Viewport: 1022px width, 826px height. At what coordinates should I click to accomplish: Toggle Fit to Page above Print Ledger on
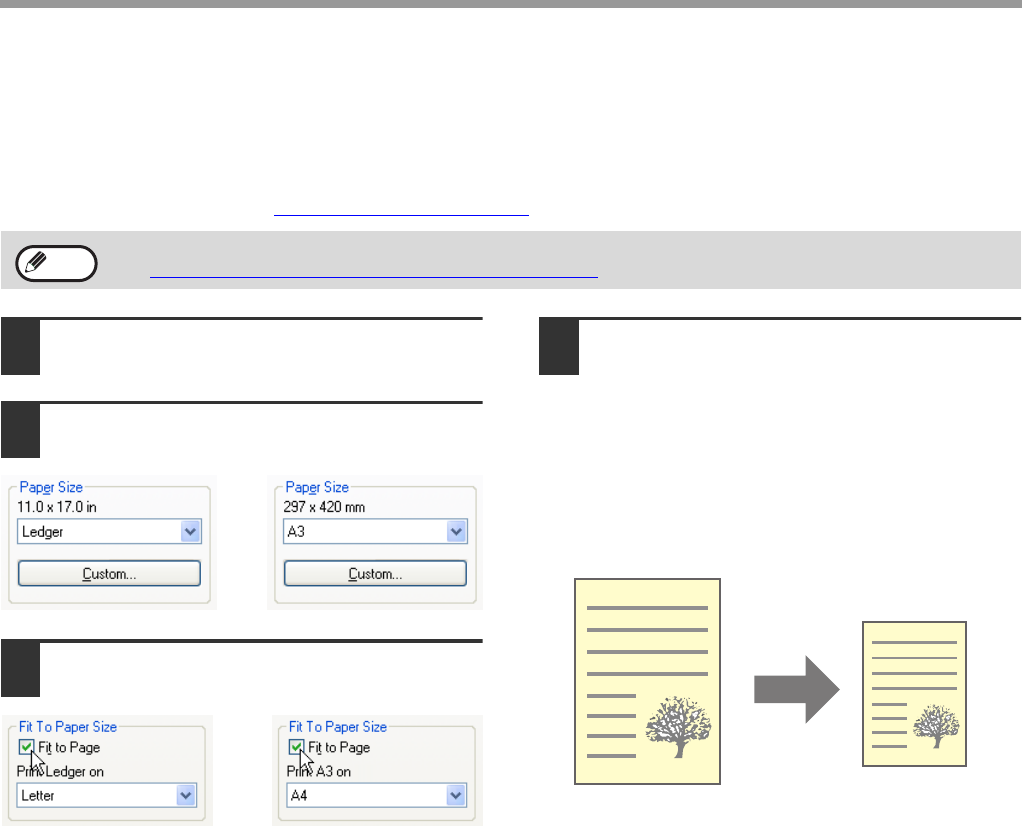coord(26,747)
